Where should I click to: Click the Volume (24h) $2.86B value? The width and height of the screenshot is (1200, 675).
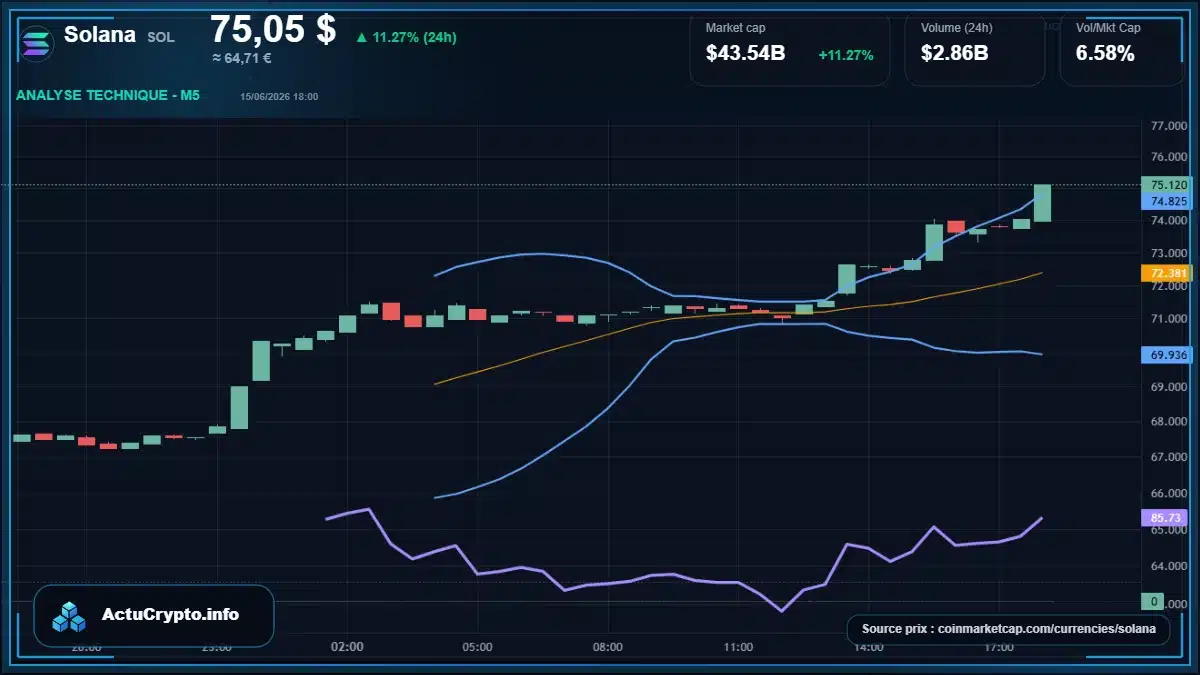click(954, 54)
